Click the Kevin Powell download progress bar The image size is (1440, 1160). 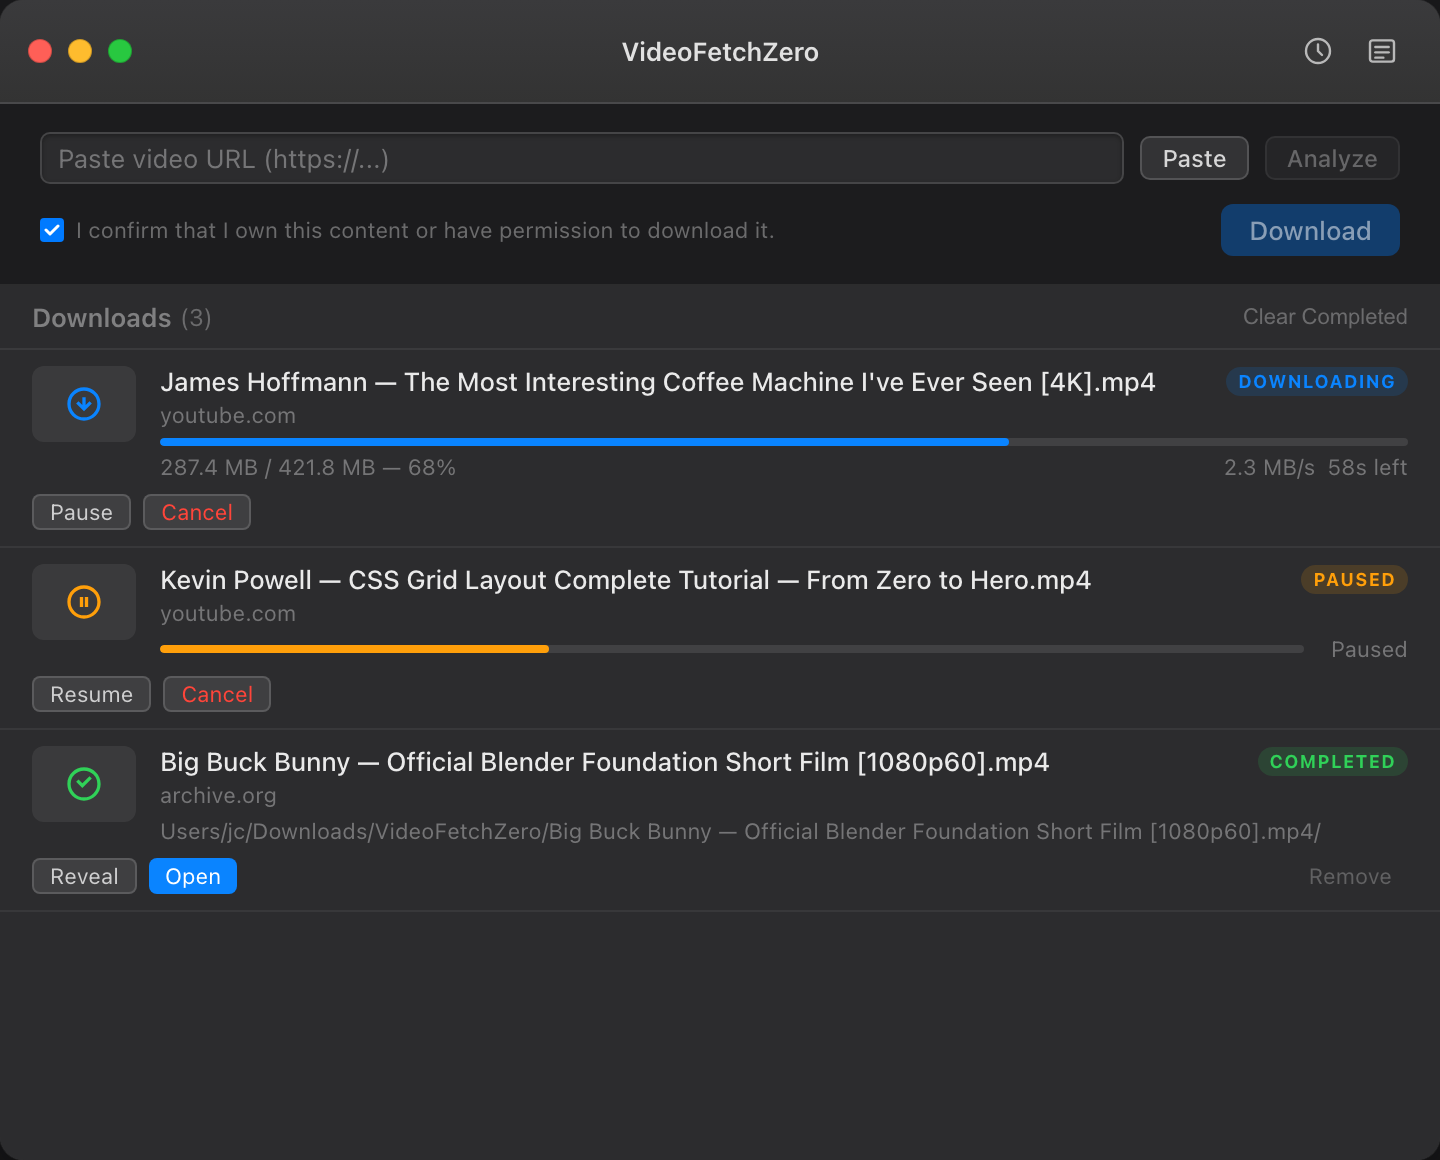click(732, 649)
